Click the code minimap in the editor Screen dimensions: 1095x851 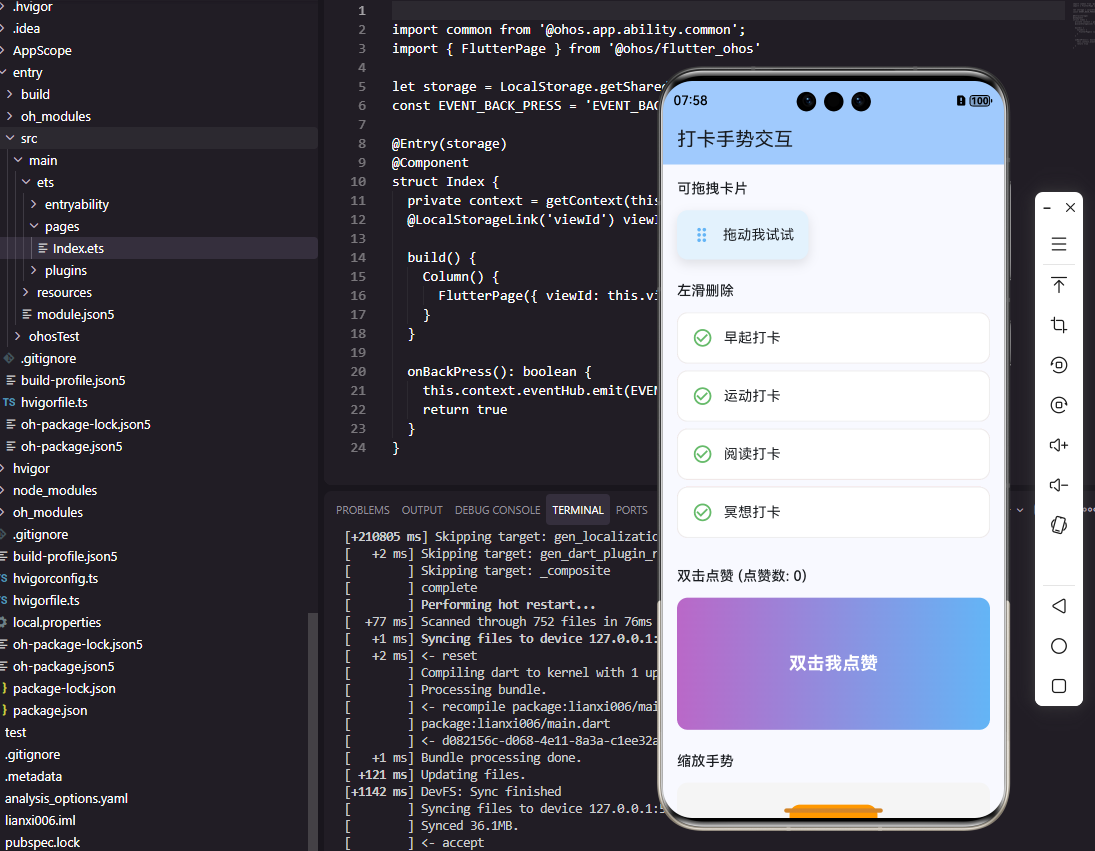pyautogui.click(x=1083, y=28)
